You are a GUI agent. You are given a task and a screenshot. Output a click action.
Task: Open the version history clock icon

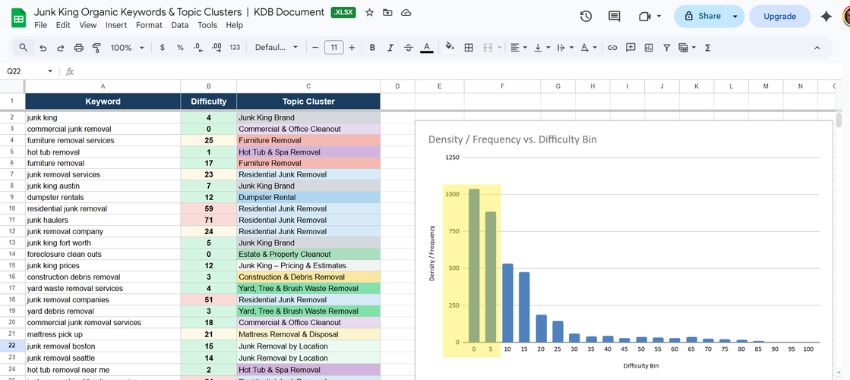(585, 16)
